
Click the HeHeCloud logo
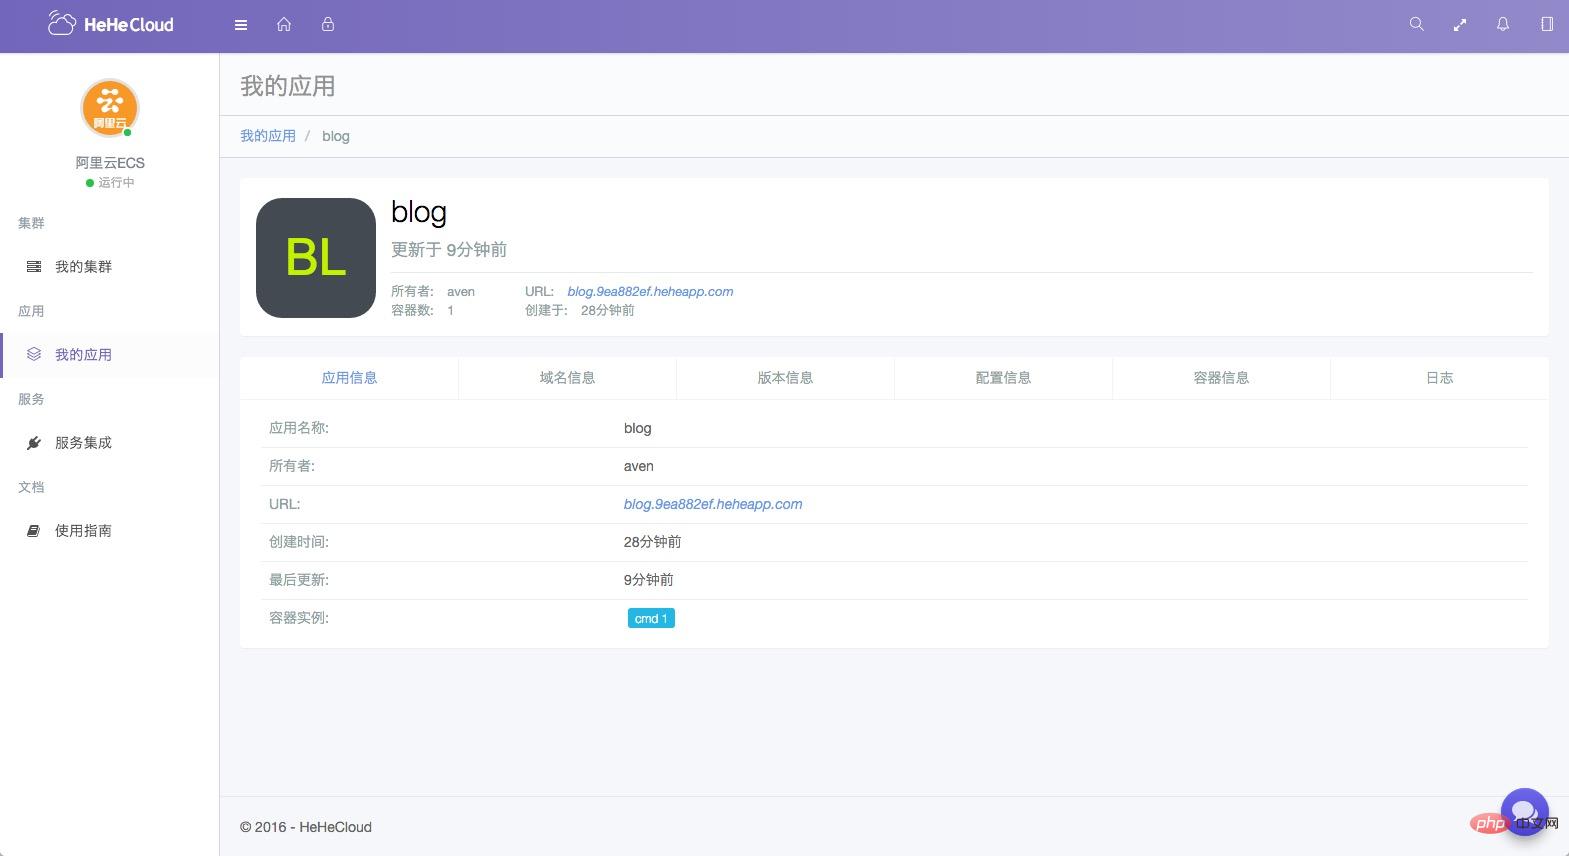[x=111, y=25]
